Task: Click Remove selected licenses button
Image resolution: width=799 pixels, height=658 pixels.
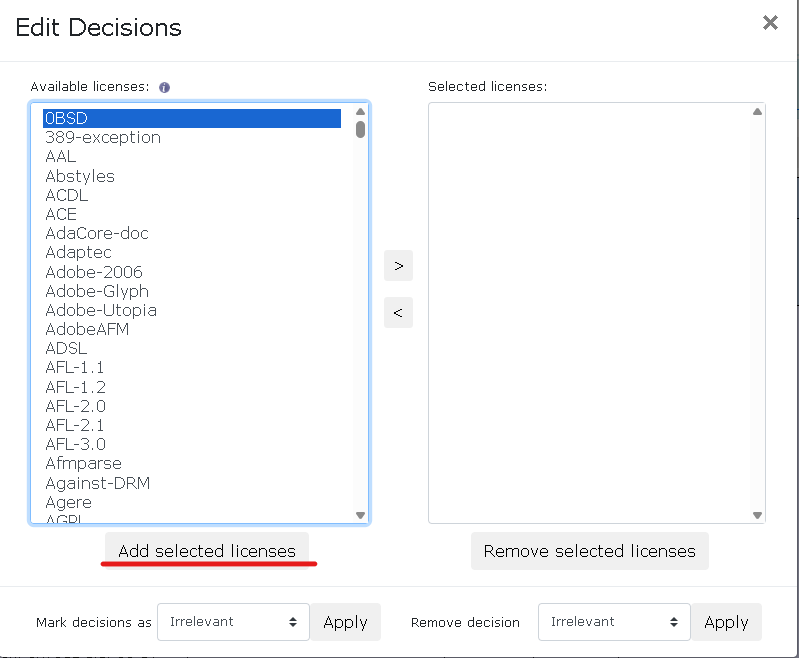Action: coord(589,551)
